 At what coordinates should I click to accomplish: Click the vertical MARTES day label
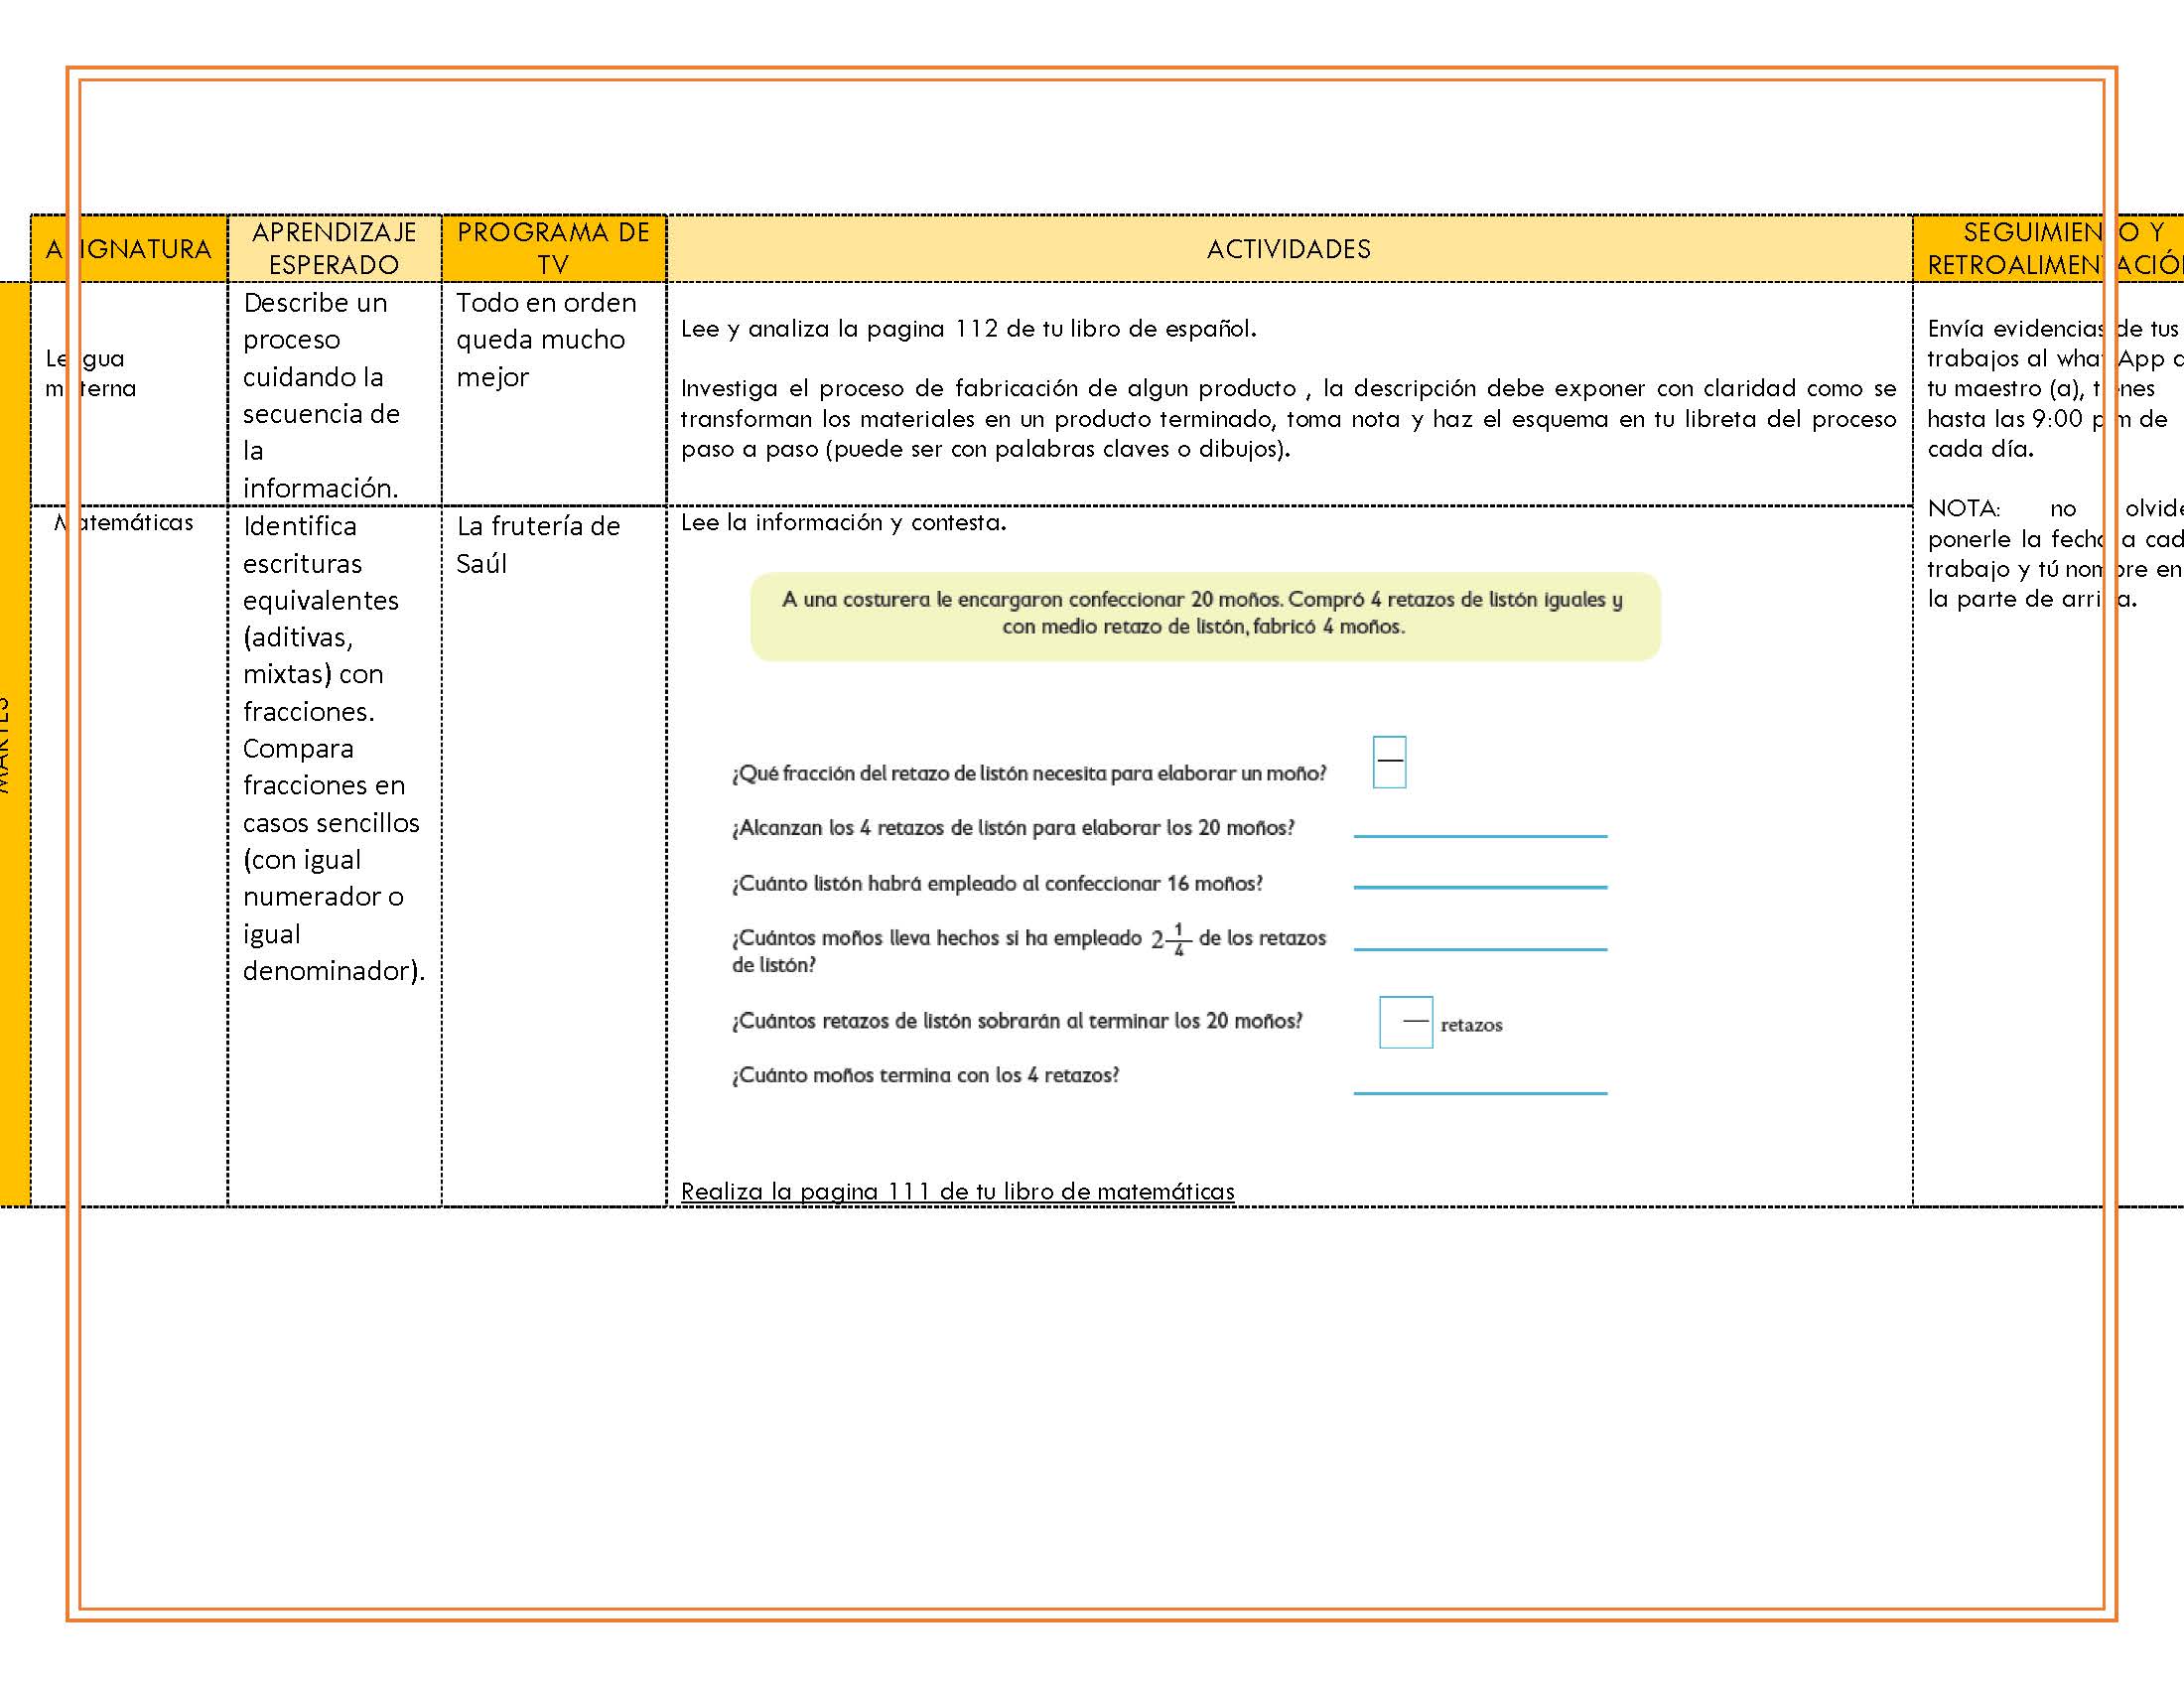pyautogui.click(x=4, y=745)
